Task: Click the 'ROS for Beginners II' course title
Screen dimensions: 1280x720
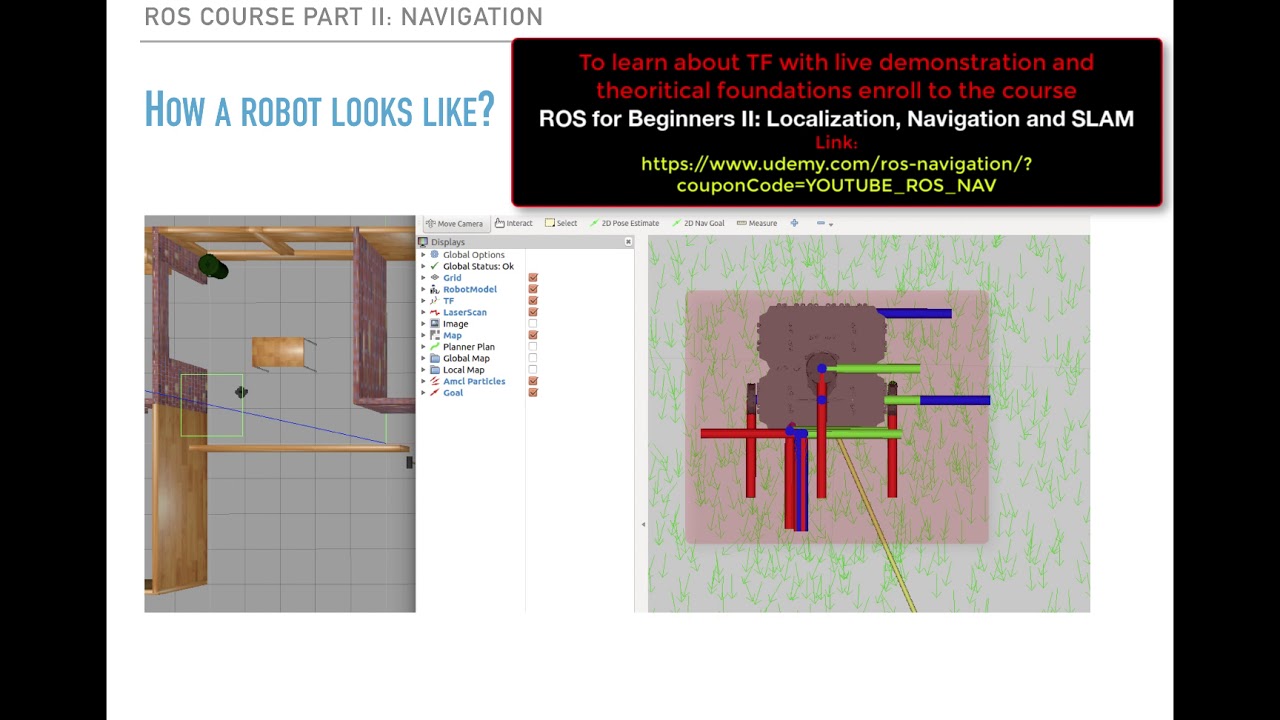Action: coord(836,119)
